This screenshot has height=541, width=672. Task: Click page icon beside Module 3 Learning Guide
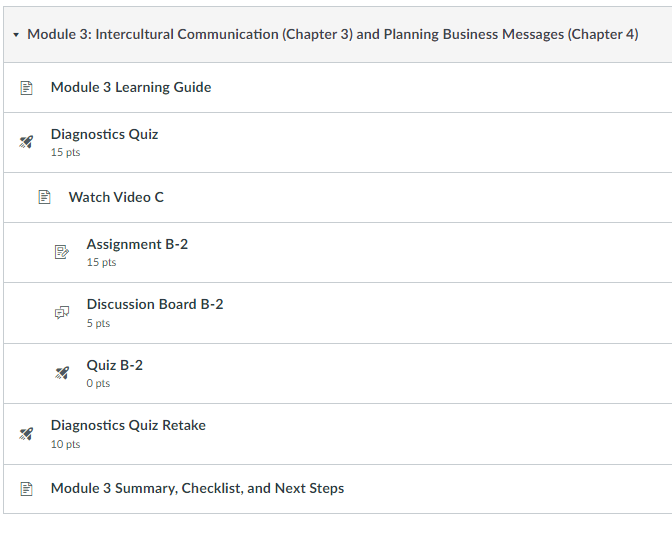pyautogui.click(x=27, y=87)
